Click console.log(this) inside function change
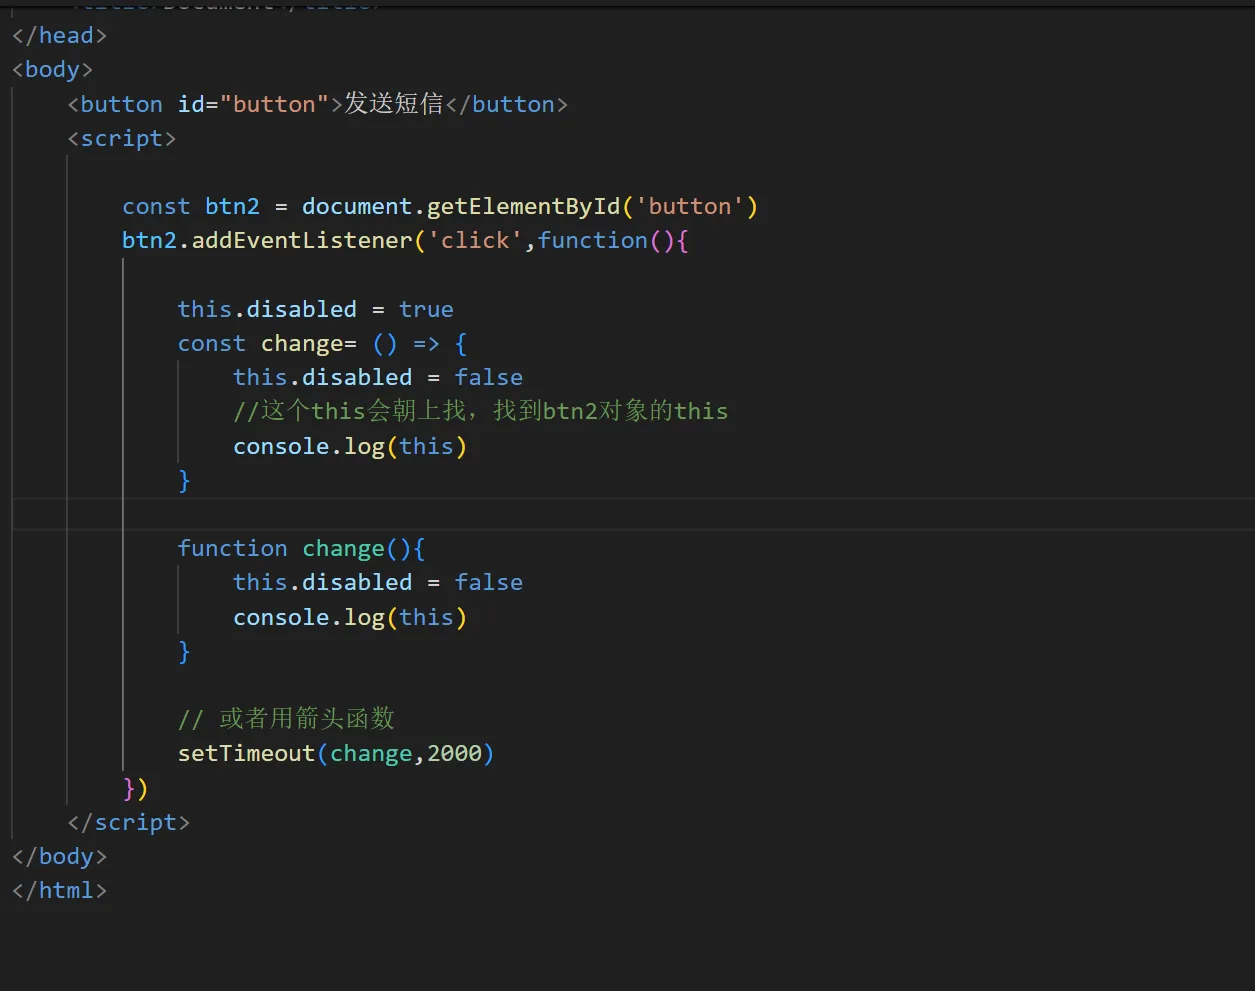Screen dimensions: 1255x991 click(350, 617)
